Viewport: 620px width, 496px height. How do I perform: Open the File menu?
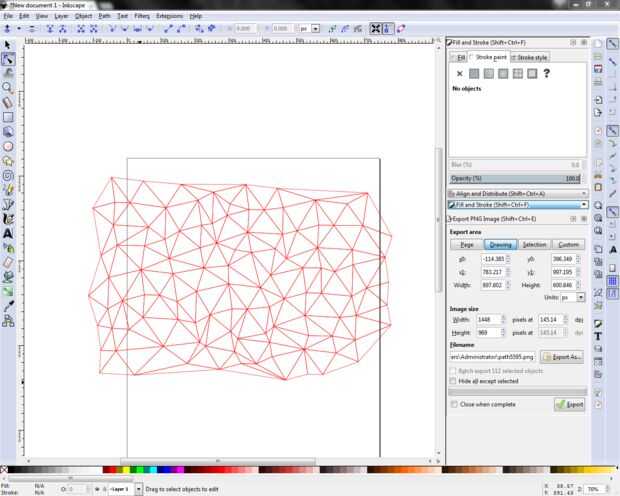point(8,16)
